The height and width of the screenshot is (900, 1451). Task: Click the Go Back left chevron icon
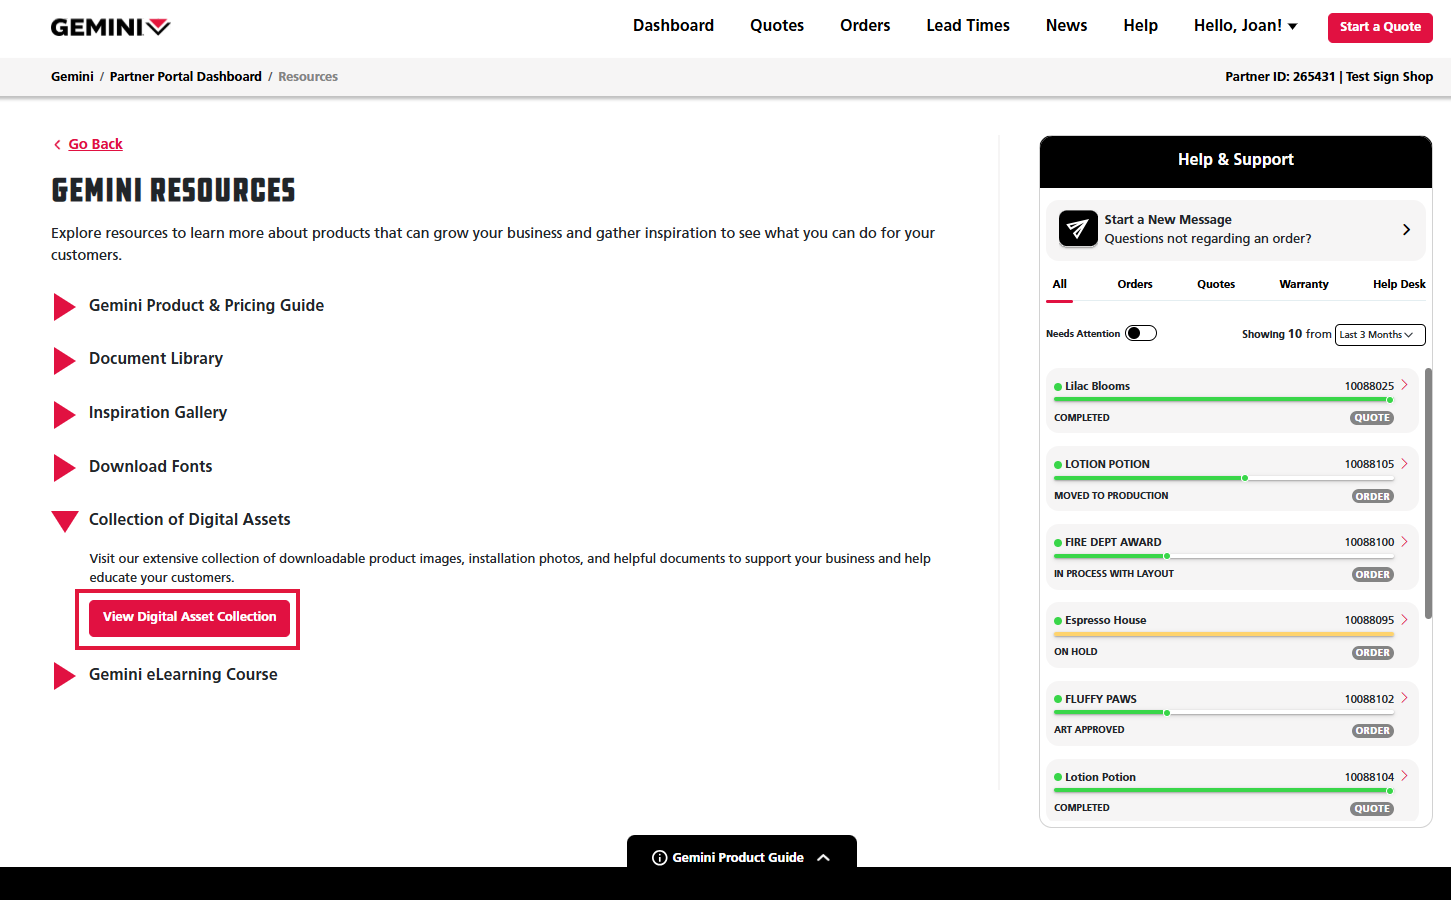click(57, 145)
